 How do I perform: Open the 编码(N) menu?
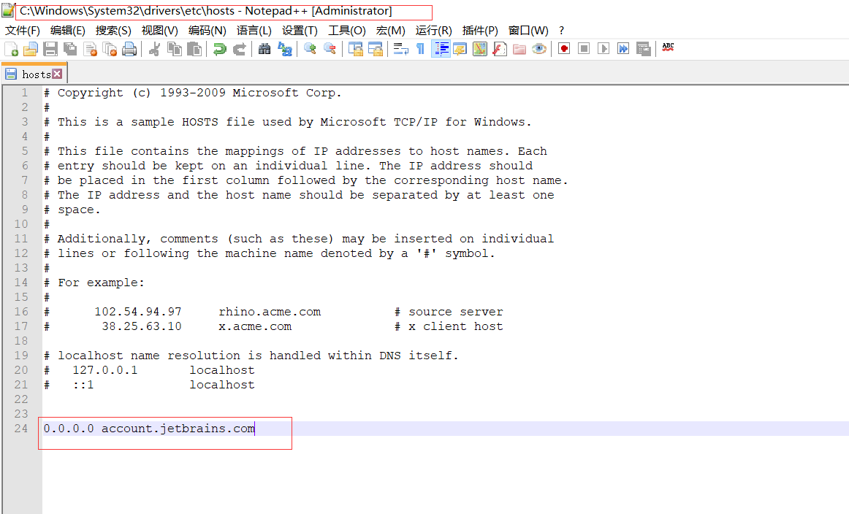coord(207,30)
